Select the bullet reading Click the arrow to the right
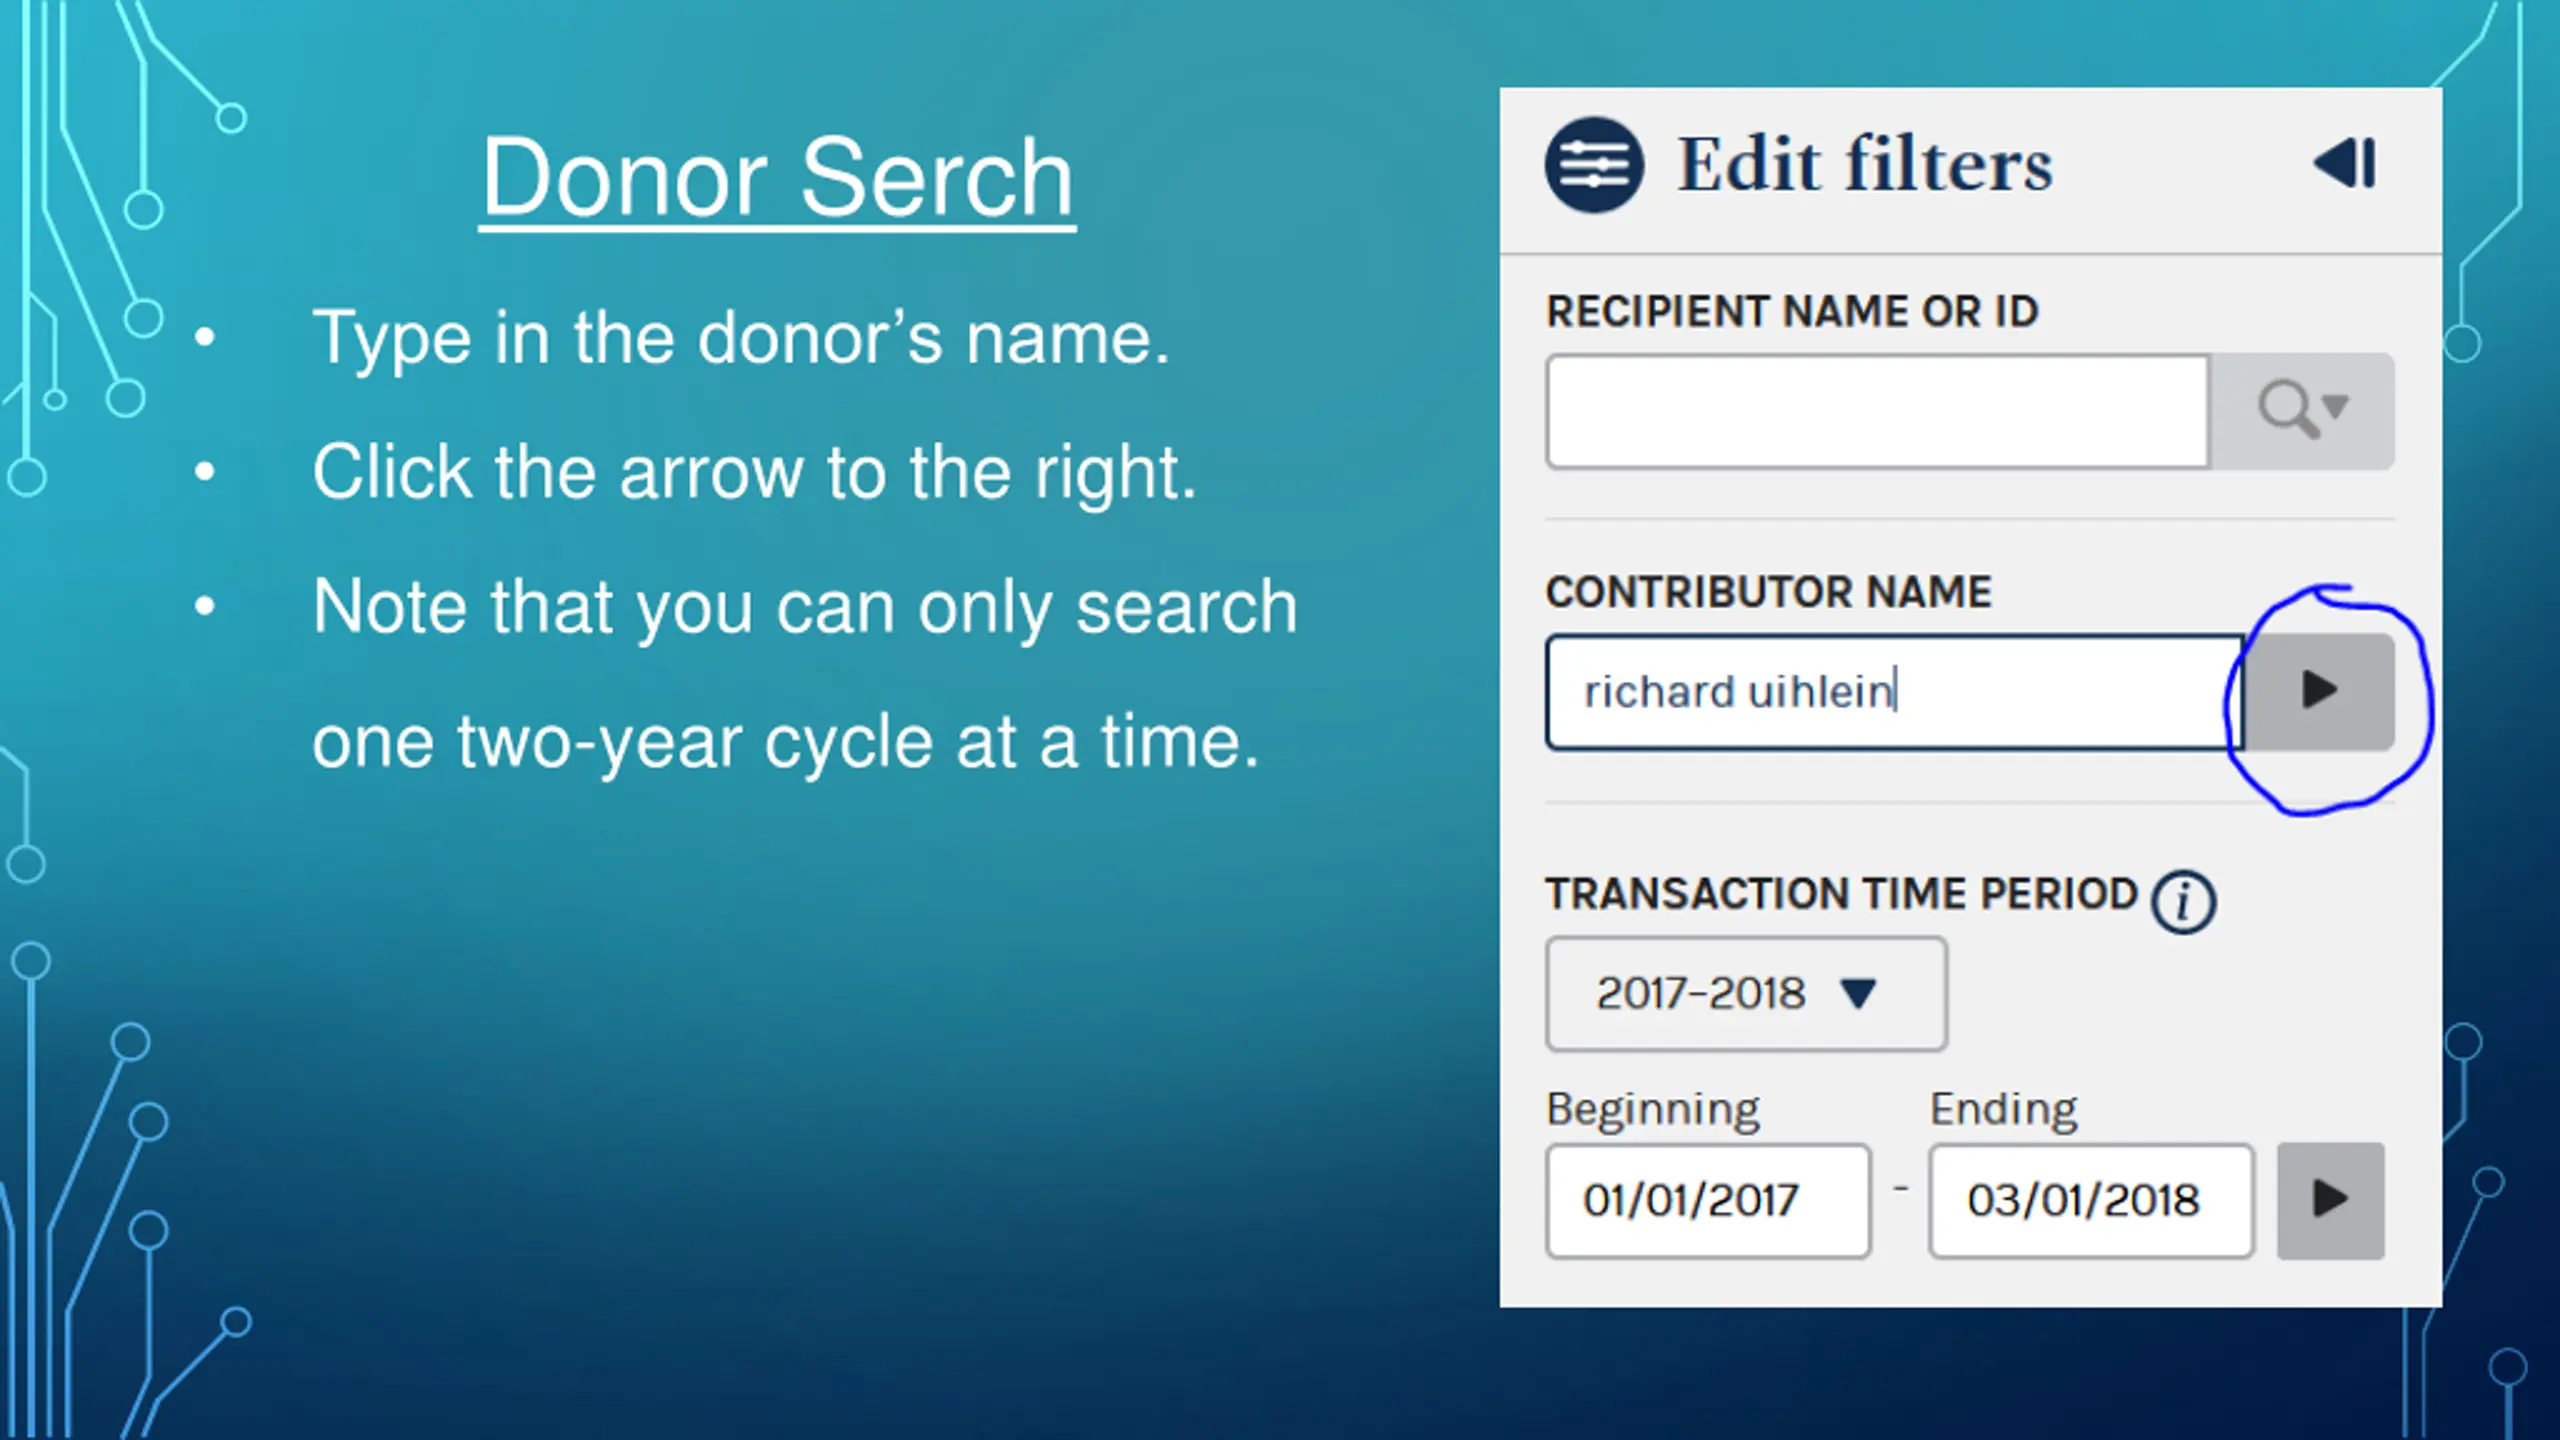2560x1440 pixels. [x=755, y=472]
